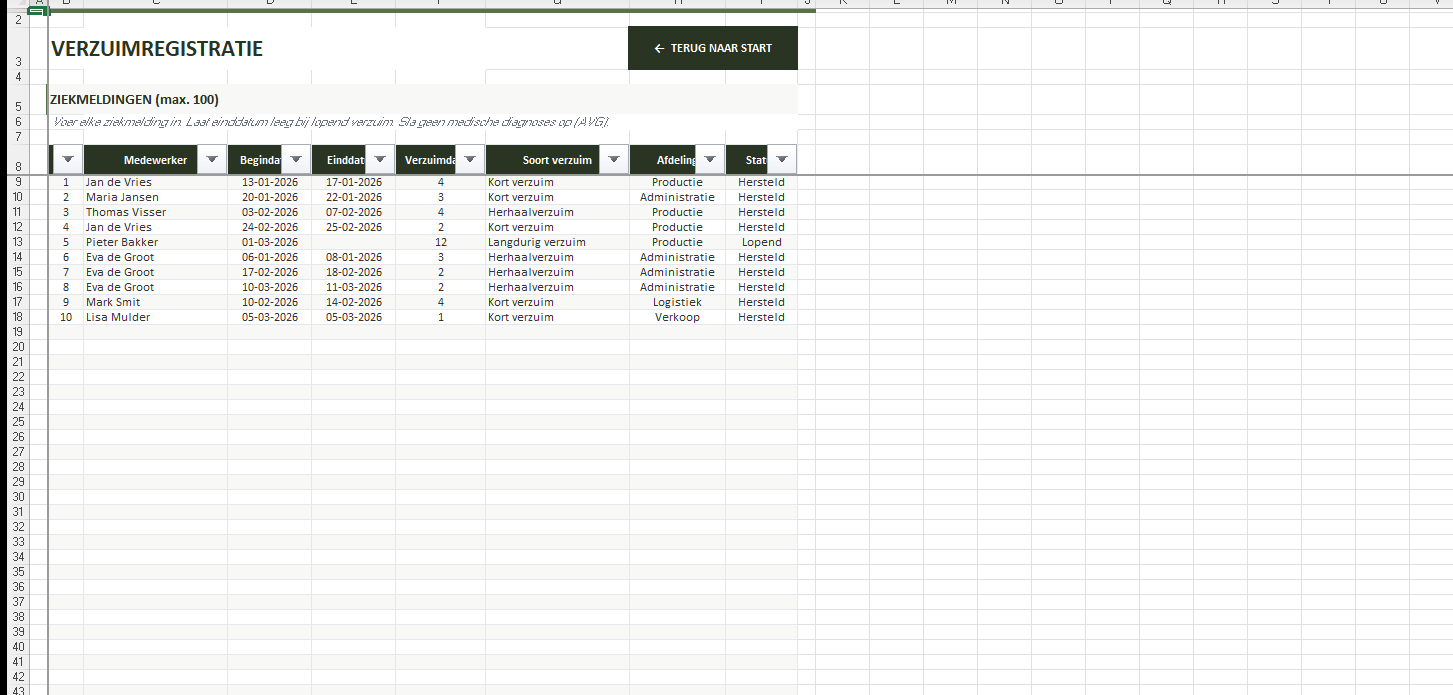Image resolution: width=1453 pixels, height=695 pixels.
Task: Select the empty Einddatum cell for Pieter Bakker
Action: (353, 242)
